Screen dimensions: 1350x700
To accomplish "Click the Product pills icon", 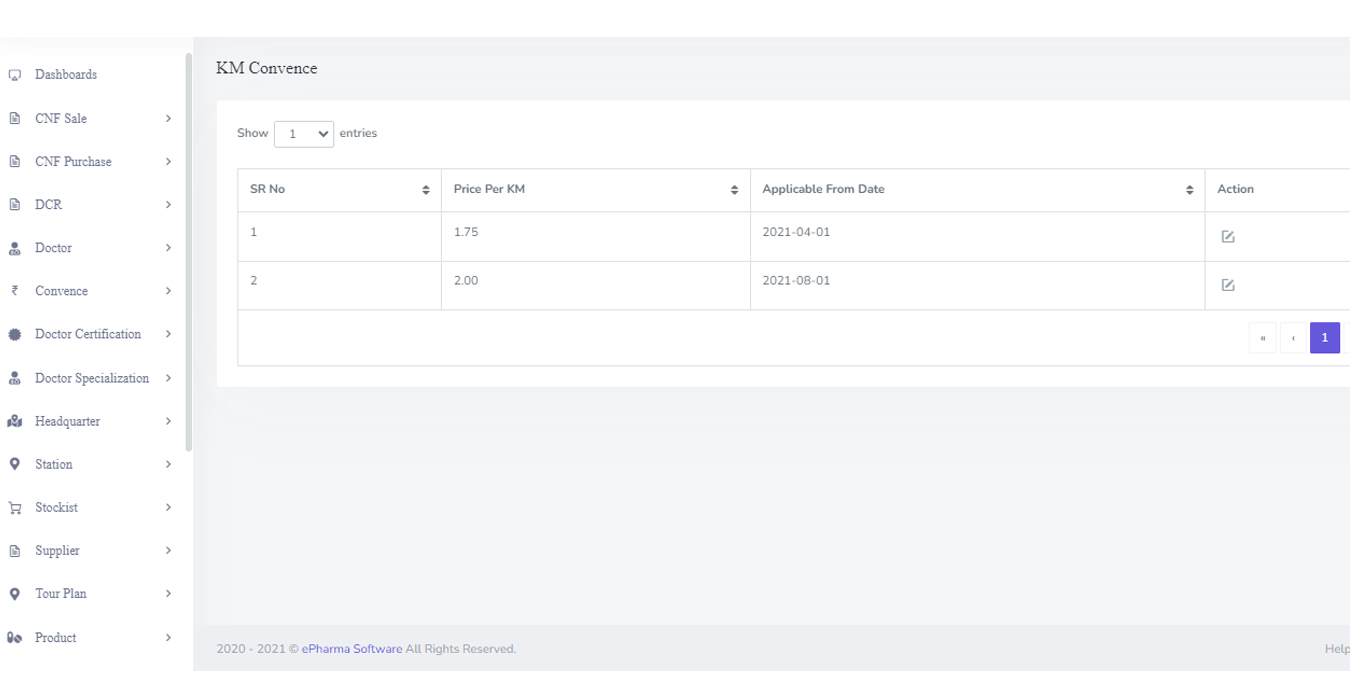I will [15, 638].
